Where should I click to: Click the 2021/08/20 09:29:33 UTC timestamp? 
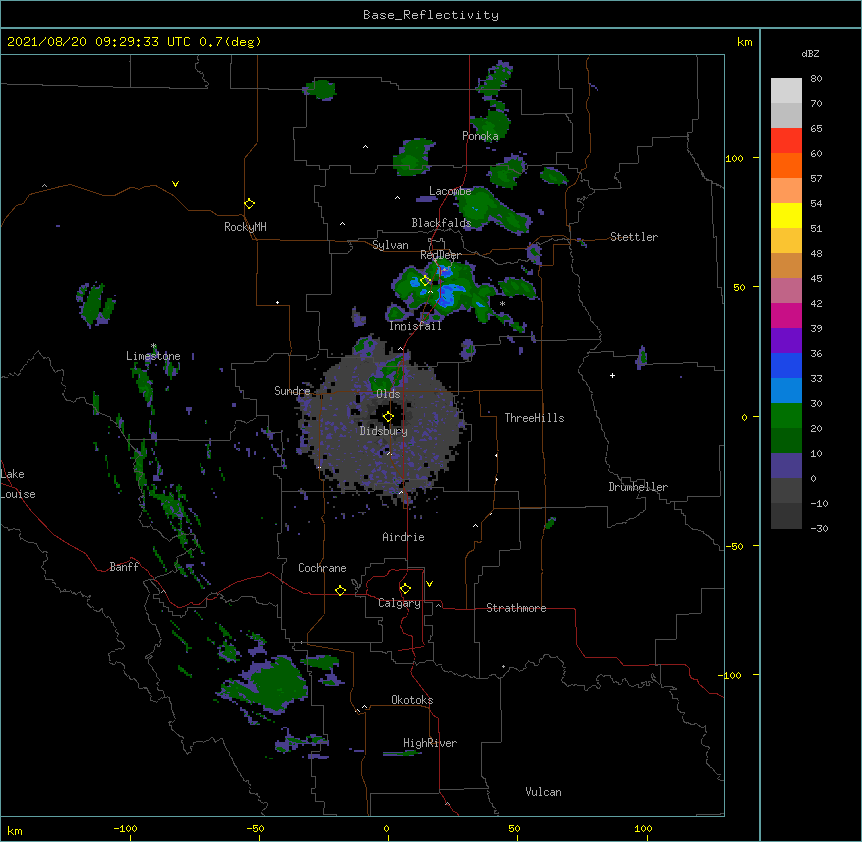[98, 42]
